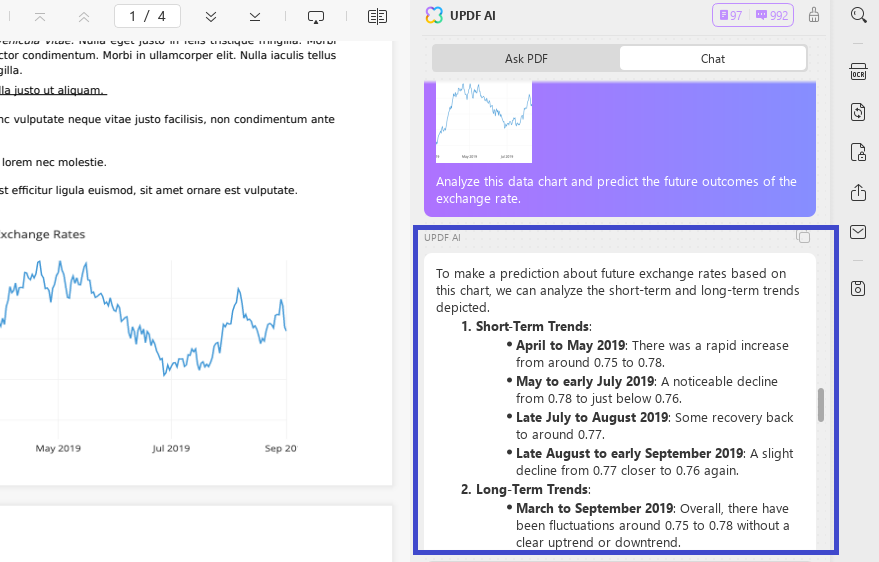
Task: Click the 'Short-Term Trends' heading
Action: (x=533, y=326)
